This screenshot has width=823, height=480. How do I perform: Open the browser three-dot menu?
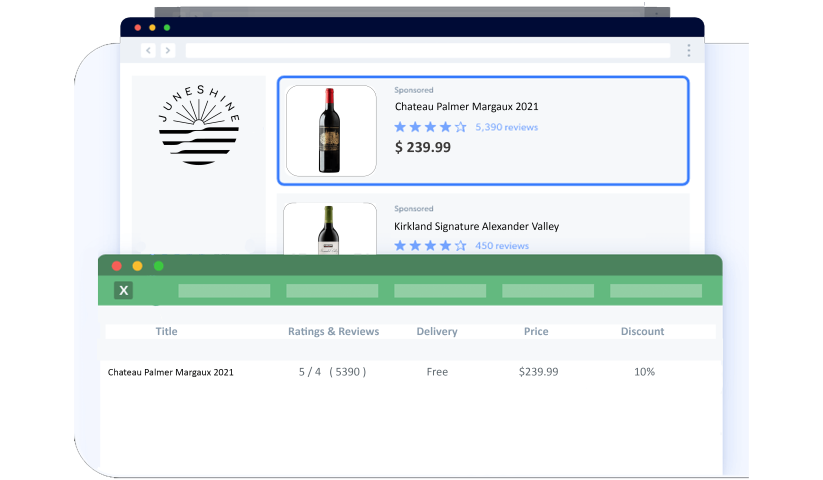click(x=689, y=50)
